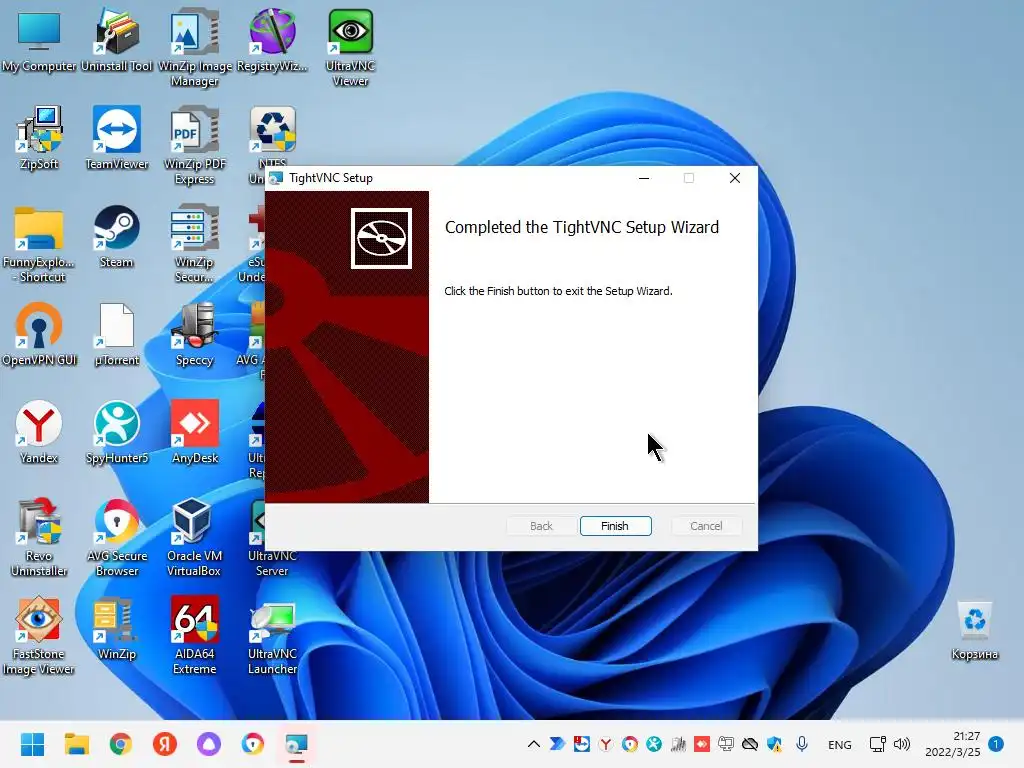
Task: Select the Uninstall Tool desktop icon
Action: (117, 40)
